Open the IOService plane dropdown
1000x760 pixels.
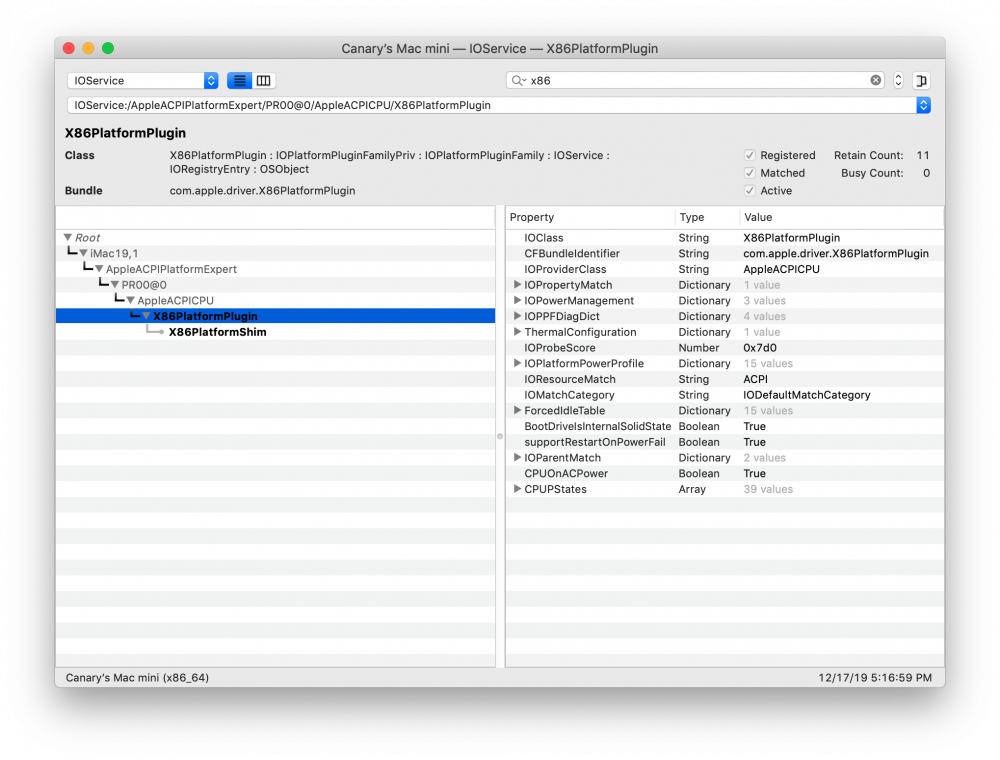coord(143,80)
